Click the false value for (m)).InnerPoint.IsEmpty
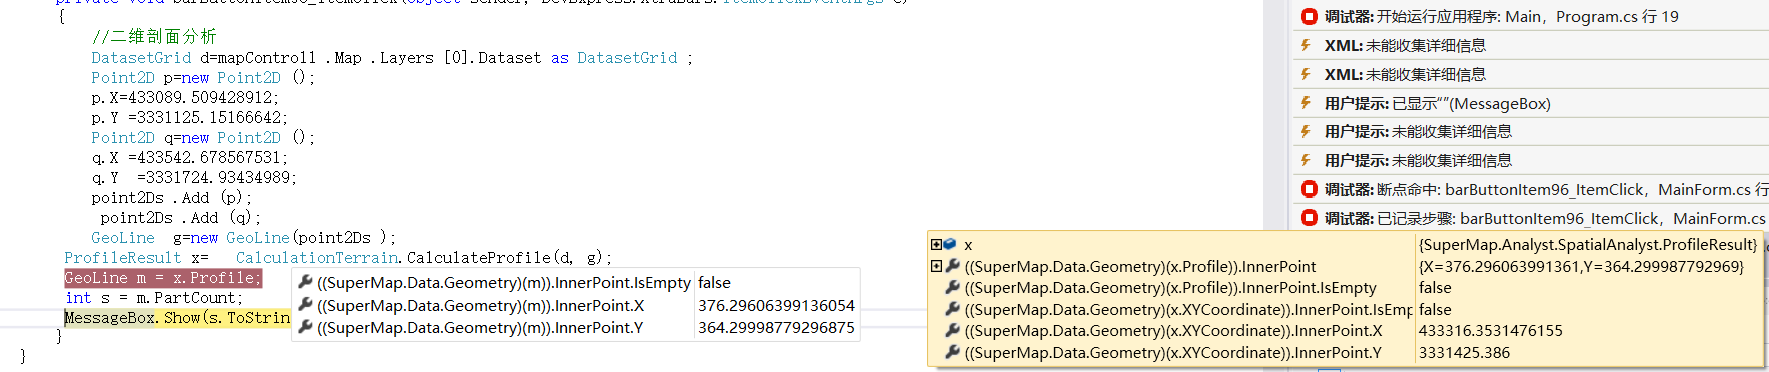 (x=714, y=283)
